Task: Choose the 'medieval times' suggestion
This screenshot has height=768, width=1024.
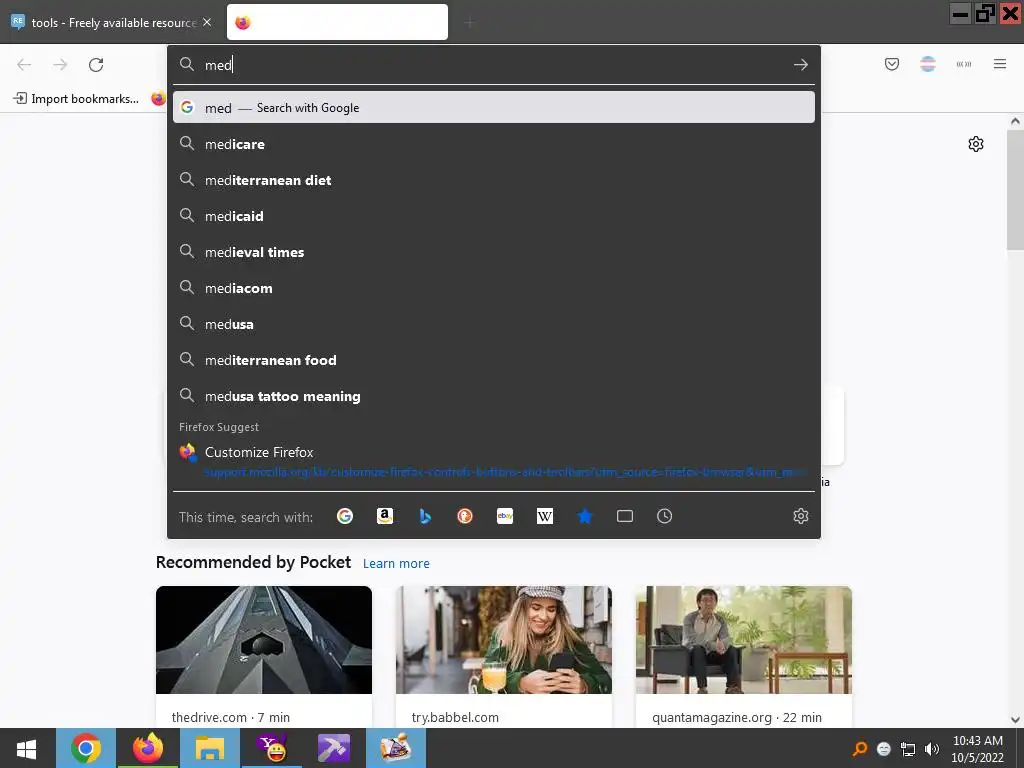Action: (494, 252)
